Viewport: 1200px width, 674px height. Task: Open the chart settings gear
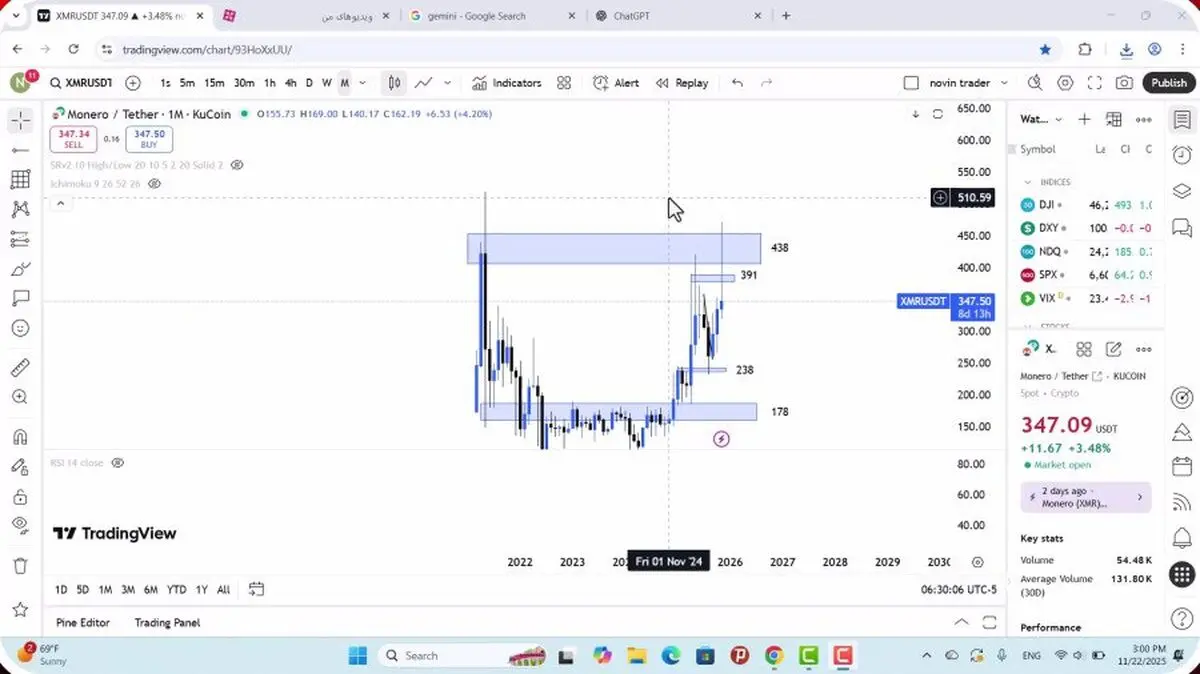(1065, 83)
